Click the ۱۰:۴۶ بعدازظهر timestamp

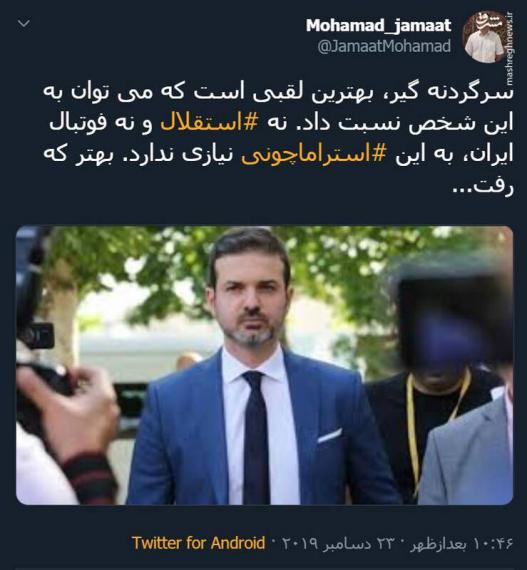[462, 544]
